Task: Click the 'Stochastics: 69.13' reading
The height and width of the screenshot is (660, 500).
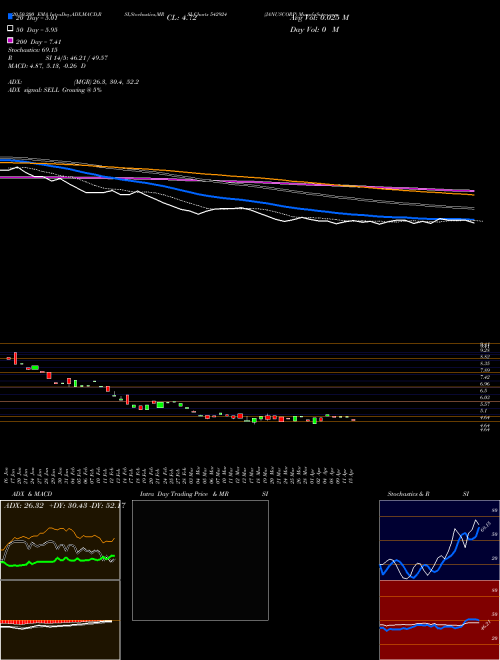Action: (x=32, y=50)
